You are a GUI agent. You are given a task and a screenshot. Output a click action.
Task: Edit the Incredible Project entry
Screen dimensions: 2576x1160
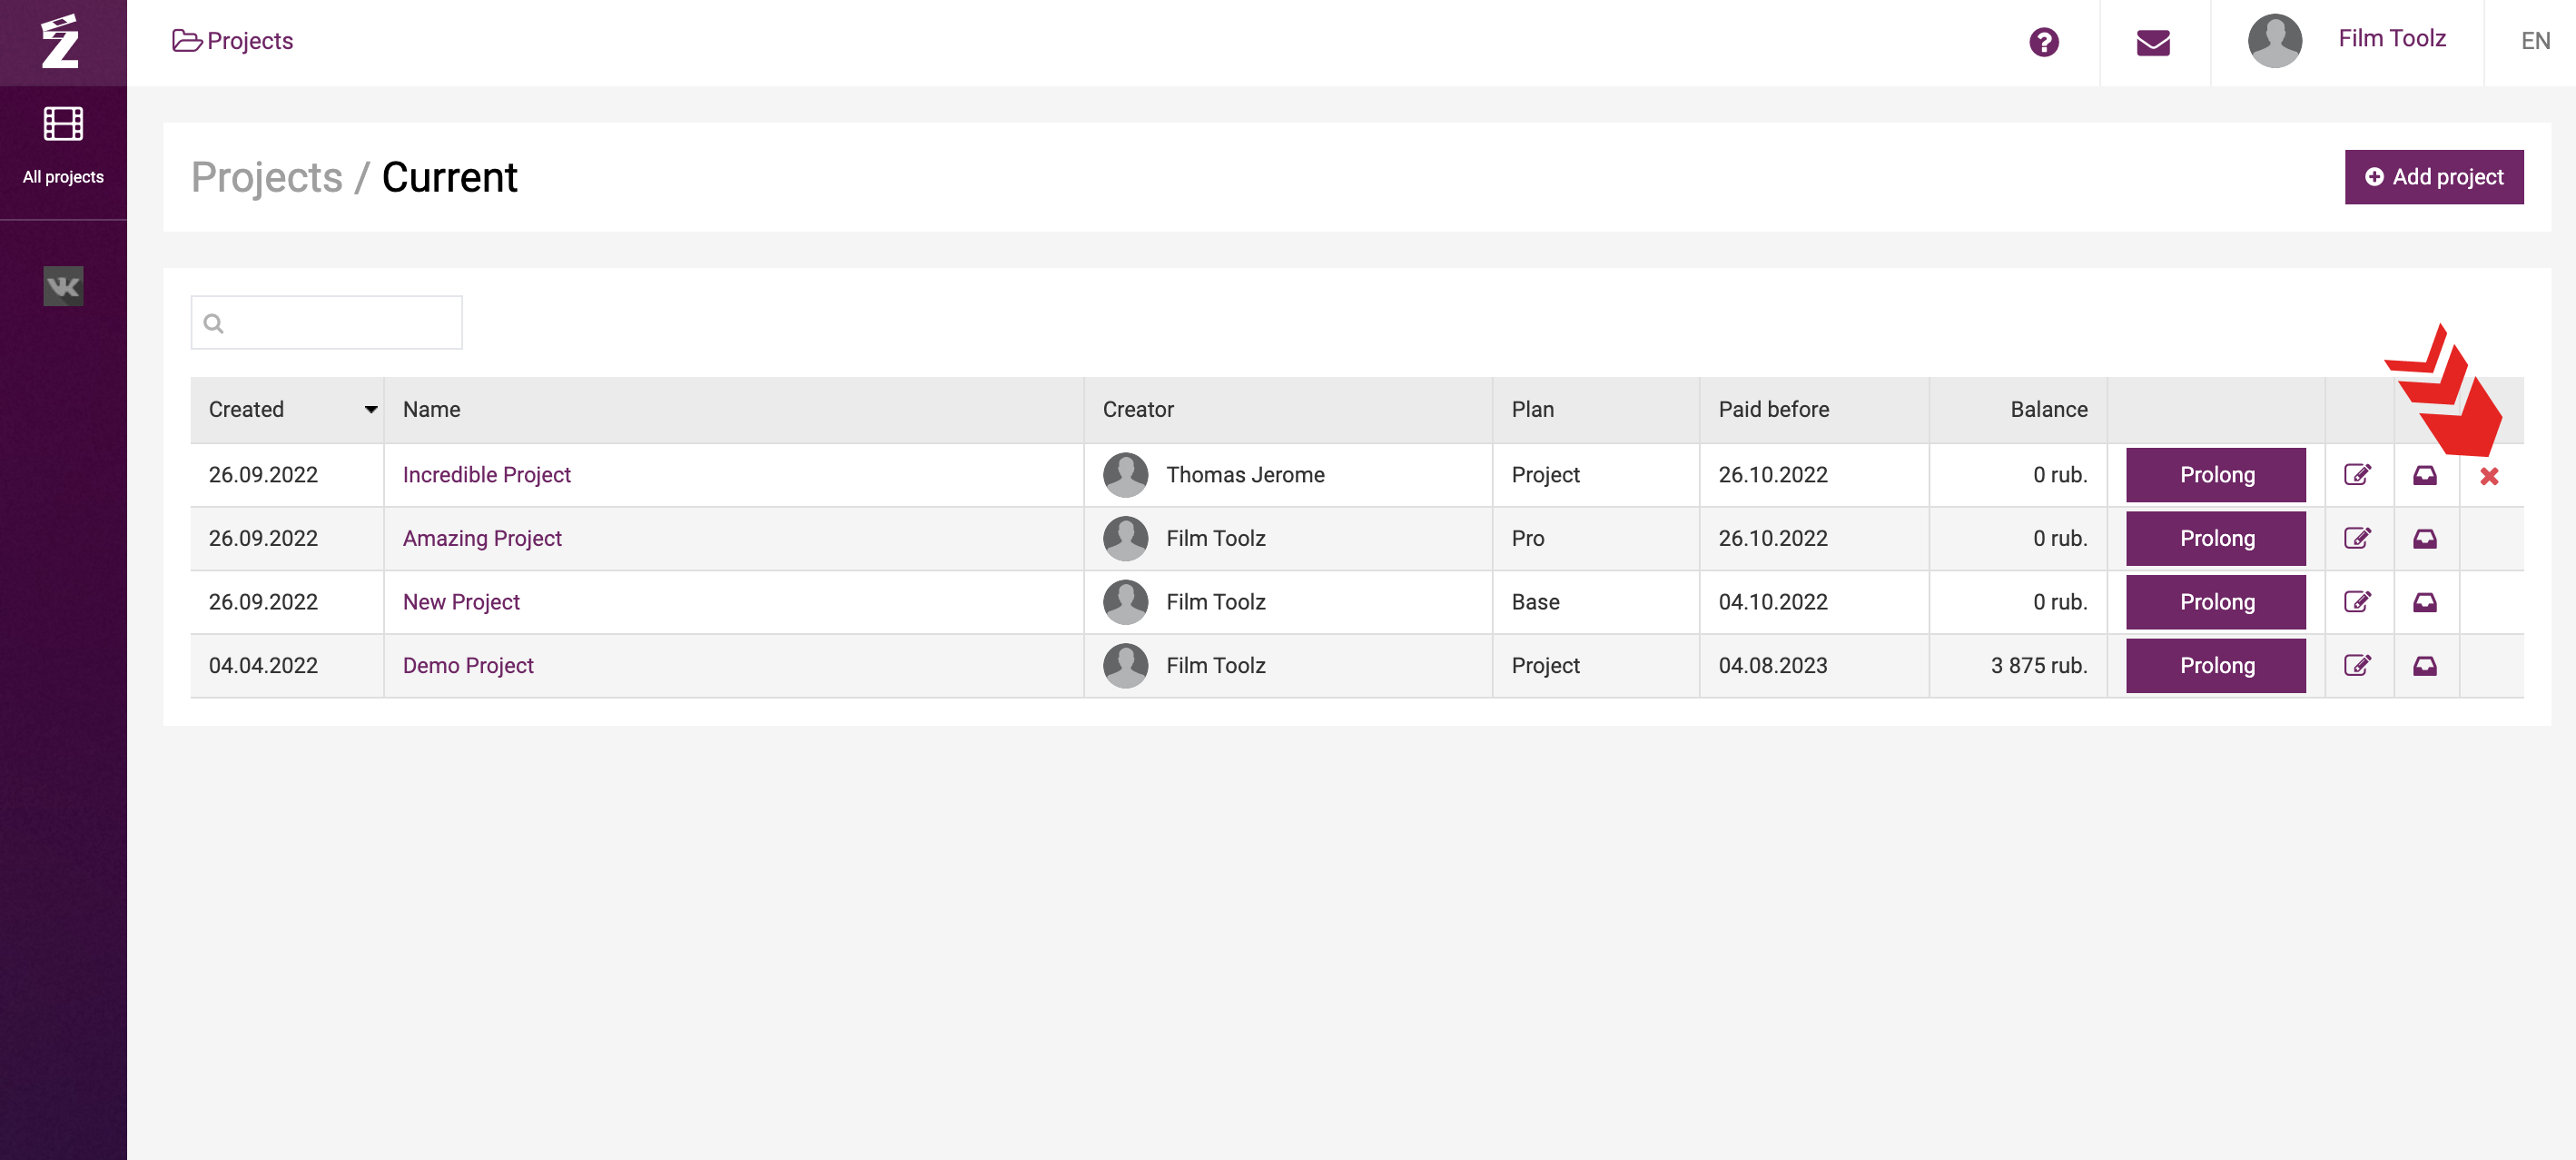coord(2357,475)
